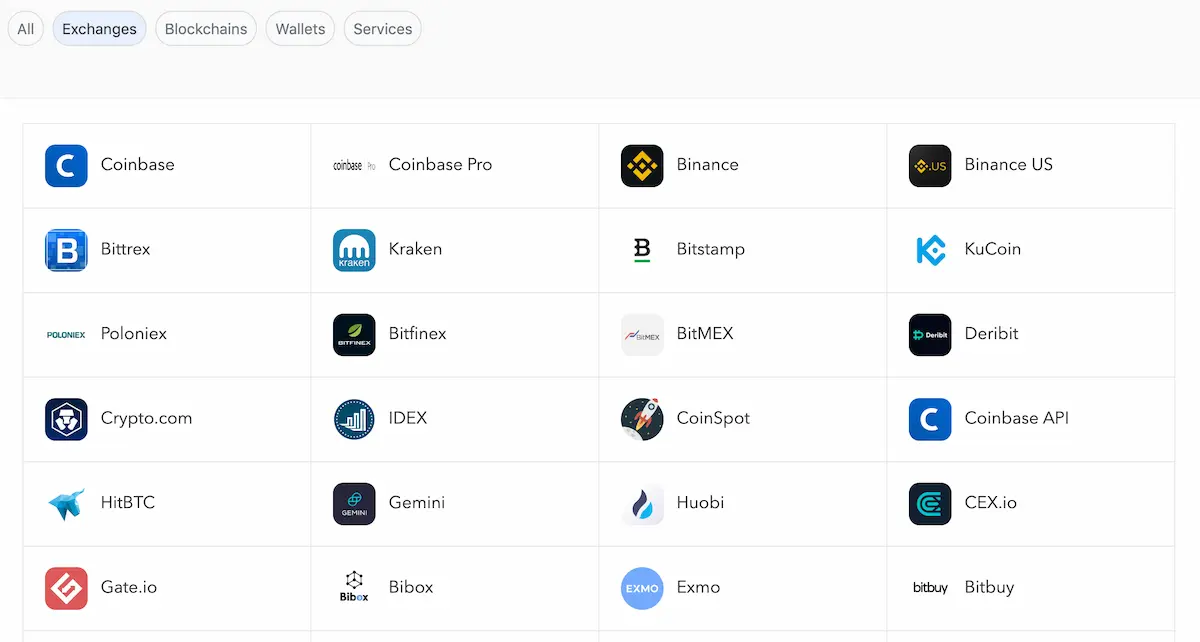The height and width of the screenshot is (642, 1200).
Task: Click the CEX.io name text
Action: [991, 503]
